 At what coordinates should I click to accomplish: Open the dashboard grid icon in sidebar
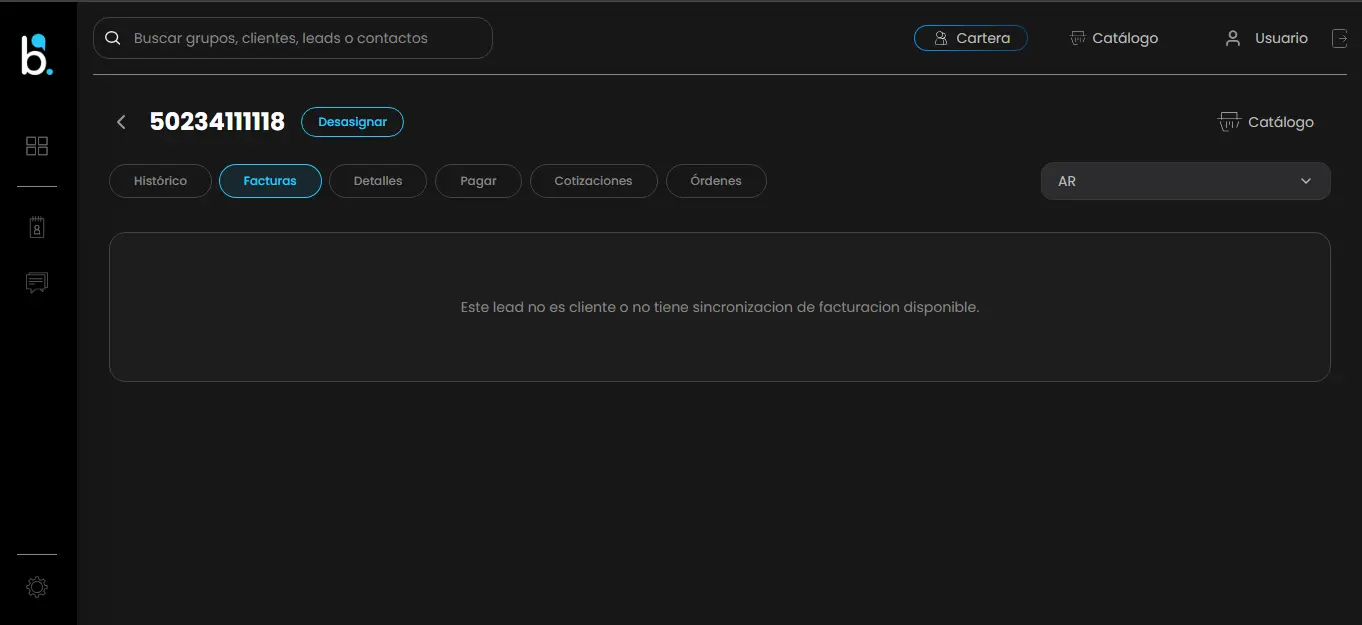37,146
